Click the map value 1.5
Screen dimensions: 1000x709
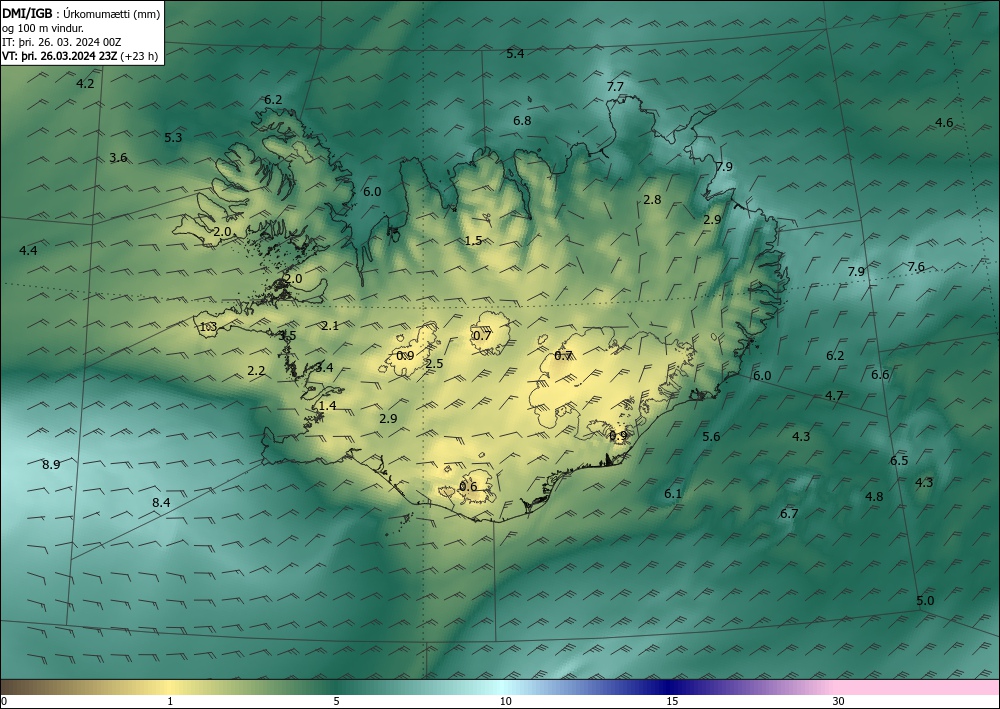(473, 240)
